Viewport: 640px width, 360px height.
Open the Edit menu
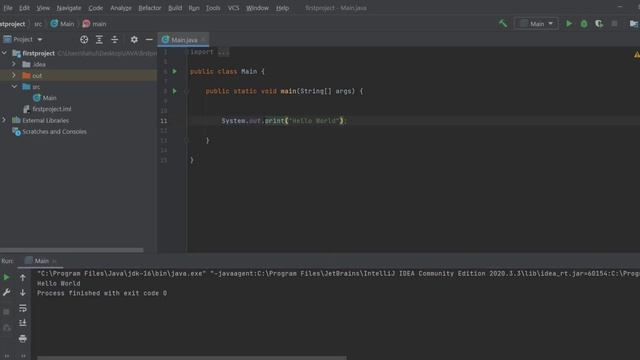[24, 8]
